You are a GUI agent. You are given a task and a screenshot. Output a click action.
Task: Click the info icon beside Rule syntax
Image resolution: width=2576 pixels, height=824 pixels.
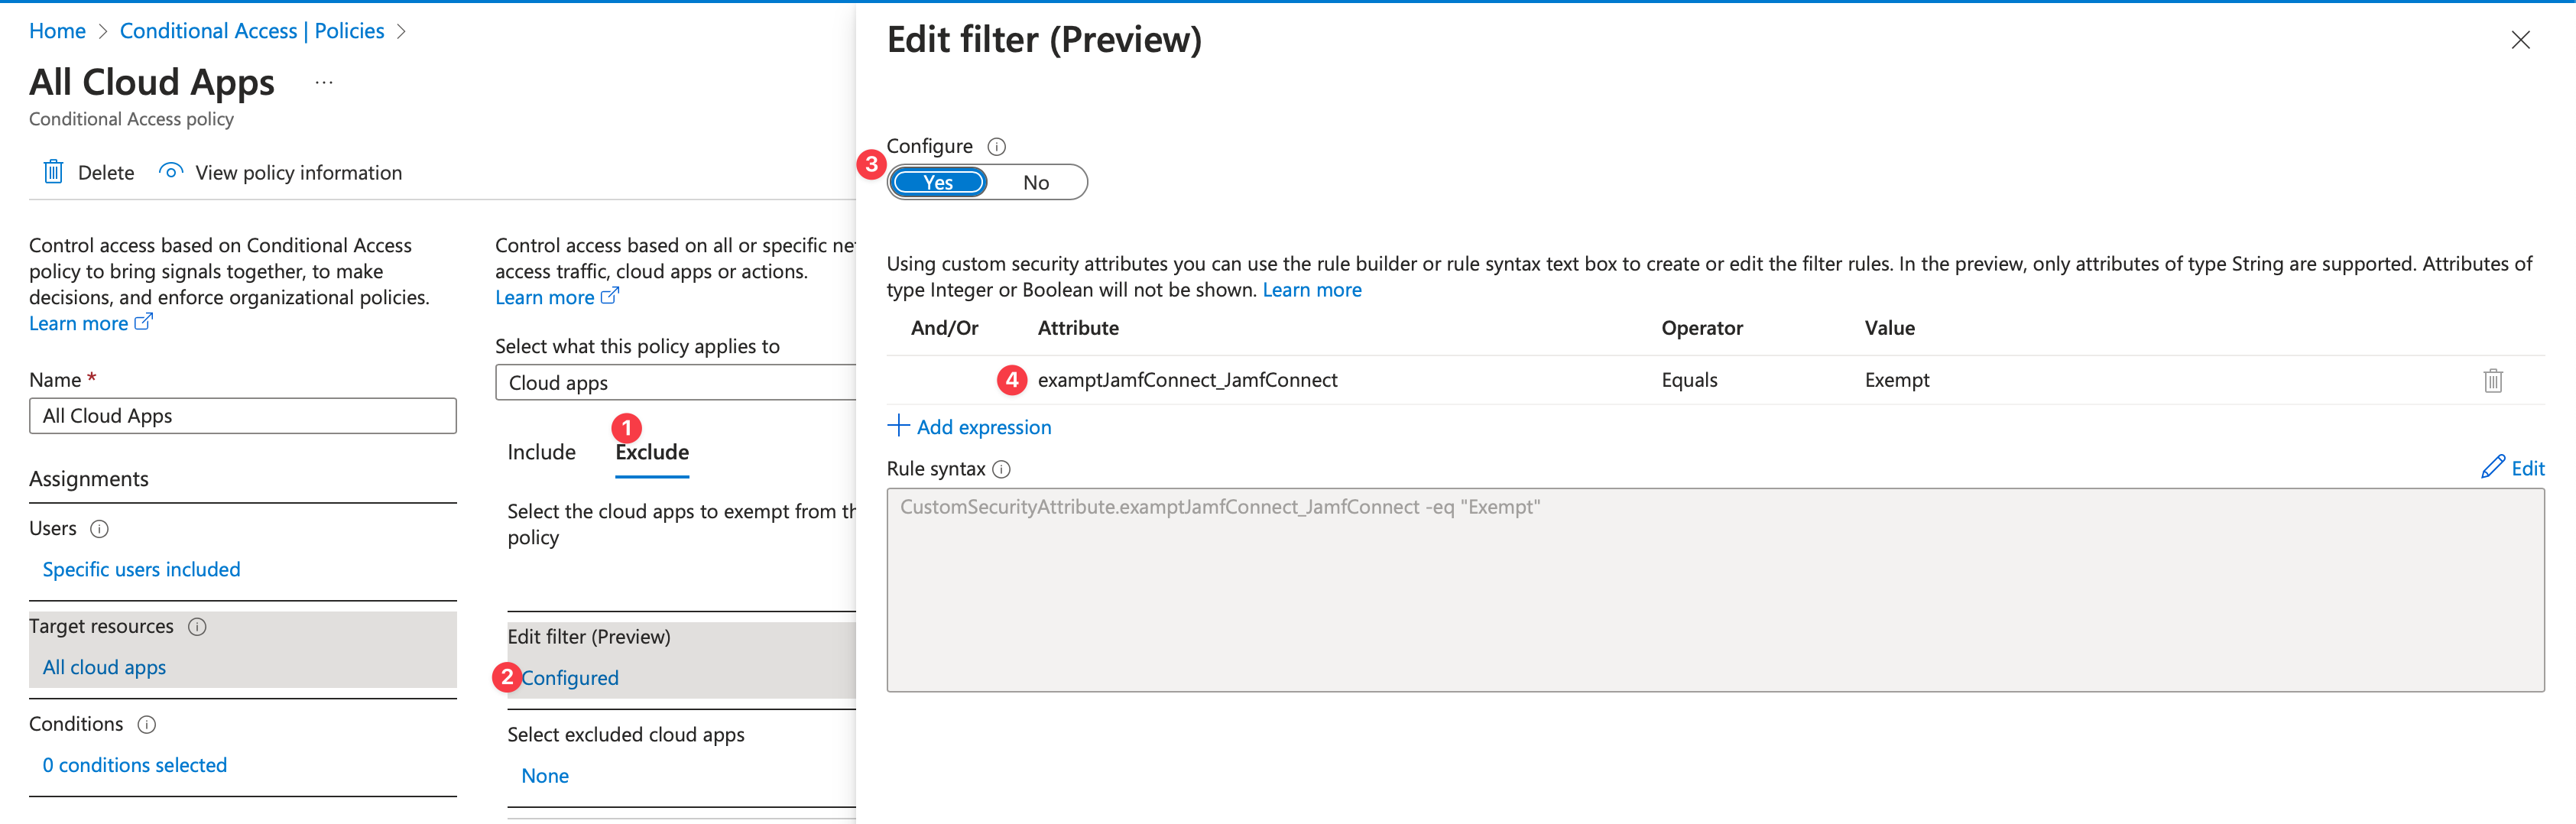tap(1001, 469)
